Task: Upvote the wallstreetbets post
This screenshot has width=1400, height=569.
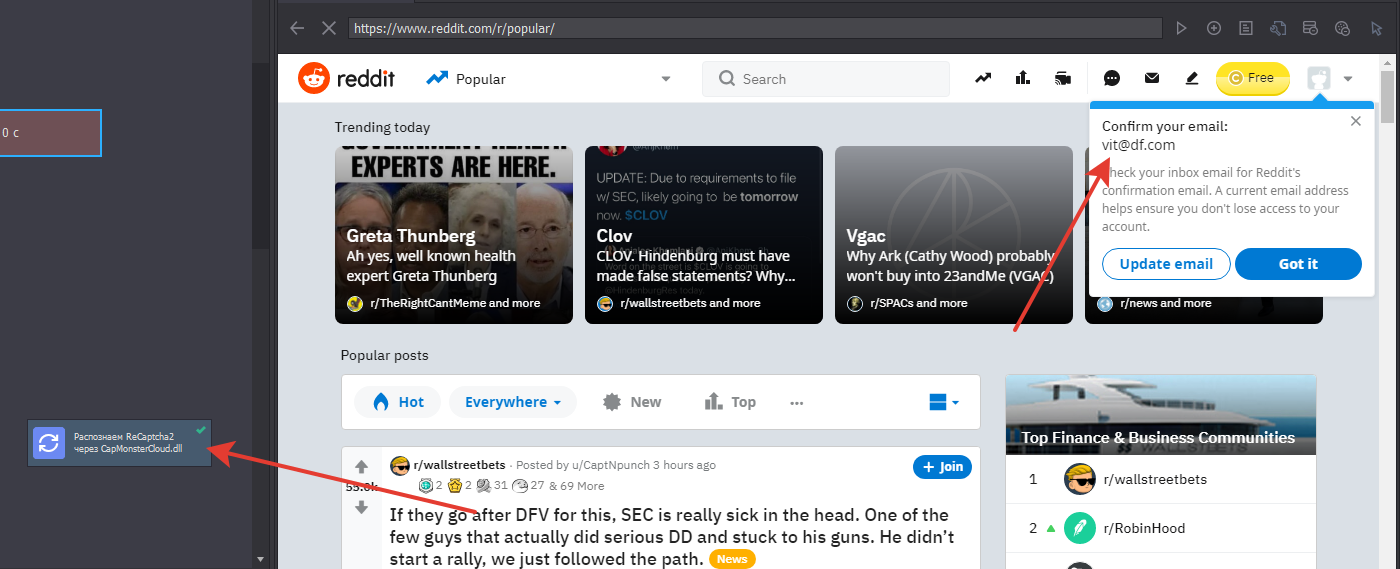Action: pos(361,467)
